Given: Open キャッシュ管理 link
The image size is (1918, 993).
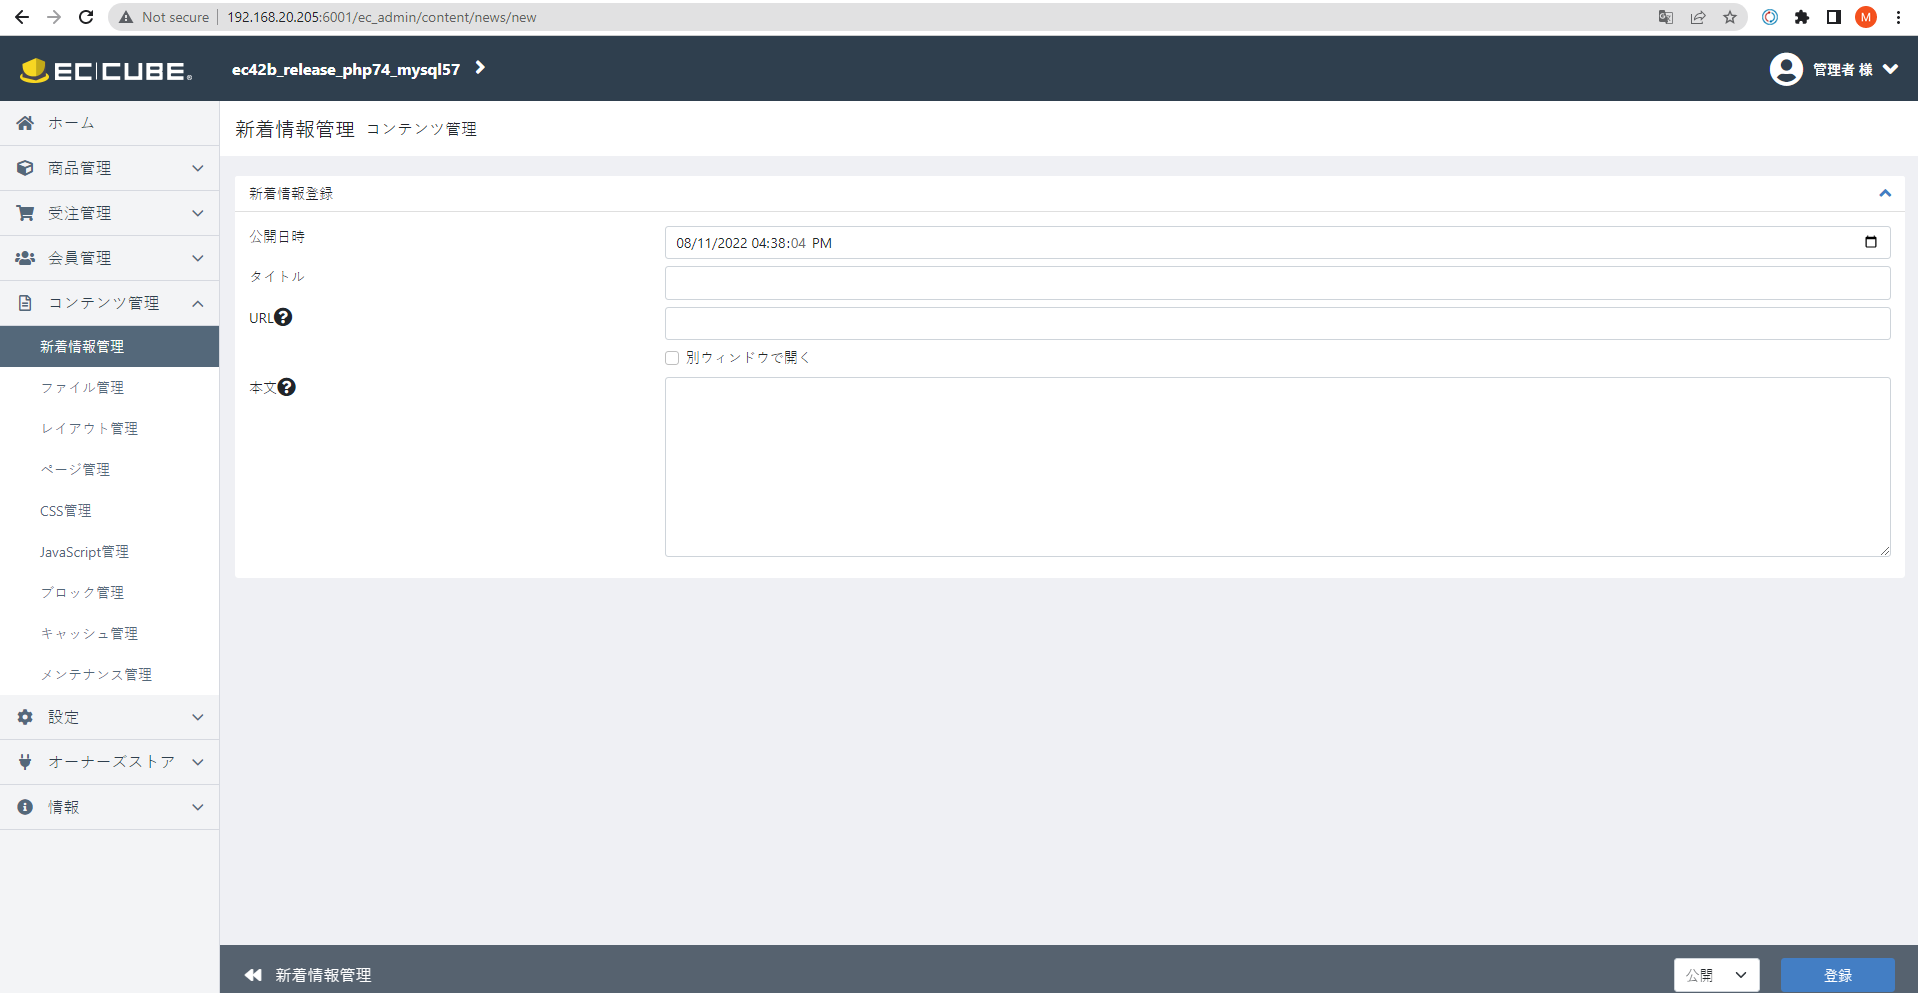Looking at the screenshot, I should 89,633.
